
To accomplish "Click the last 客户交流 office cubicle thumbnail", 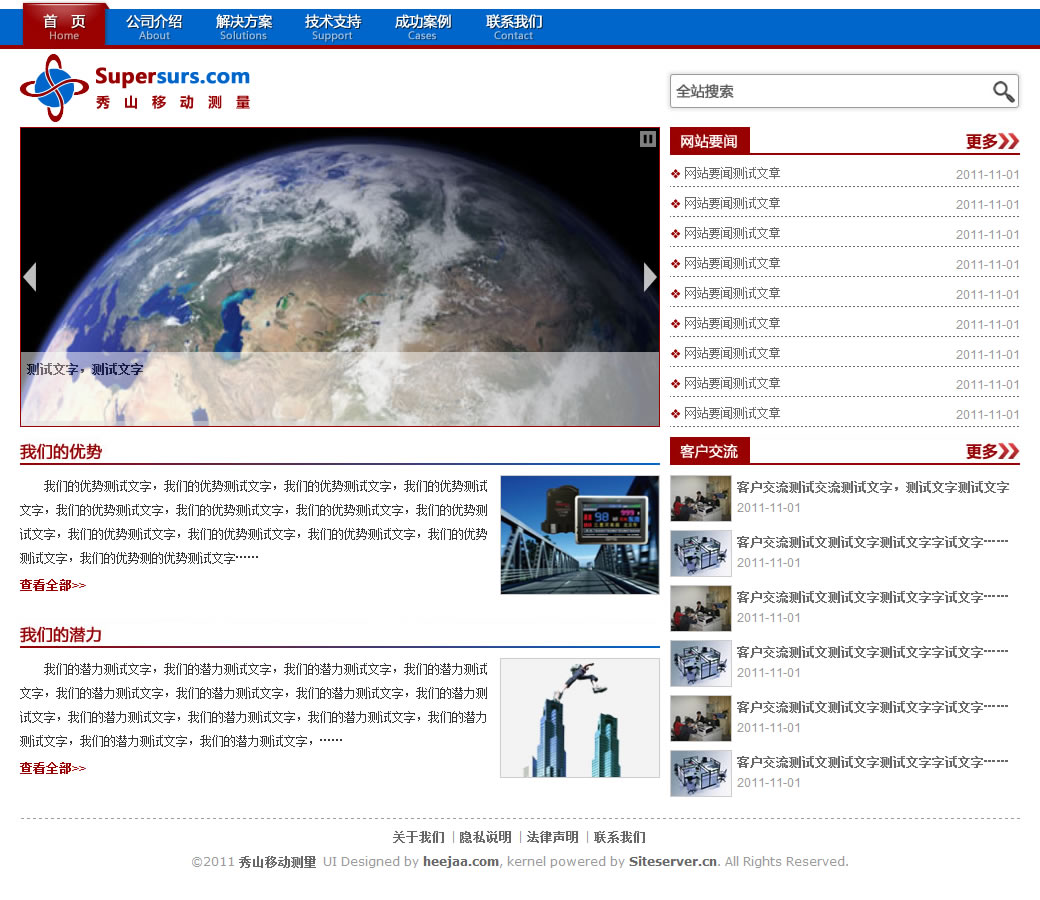I will pos(700,774).
